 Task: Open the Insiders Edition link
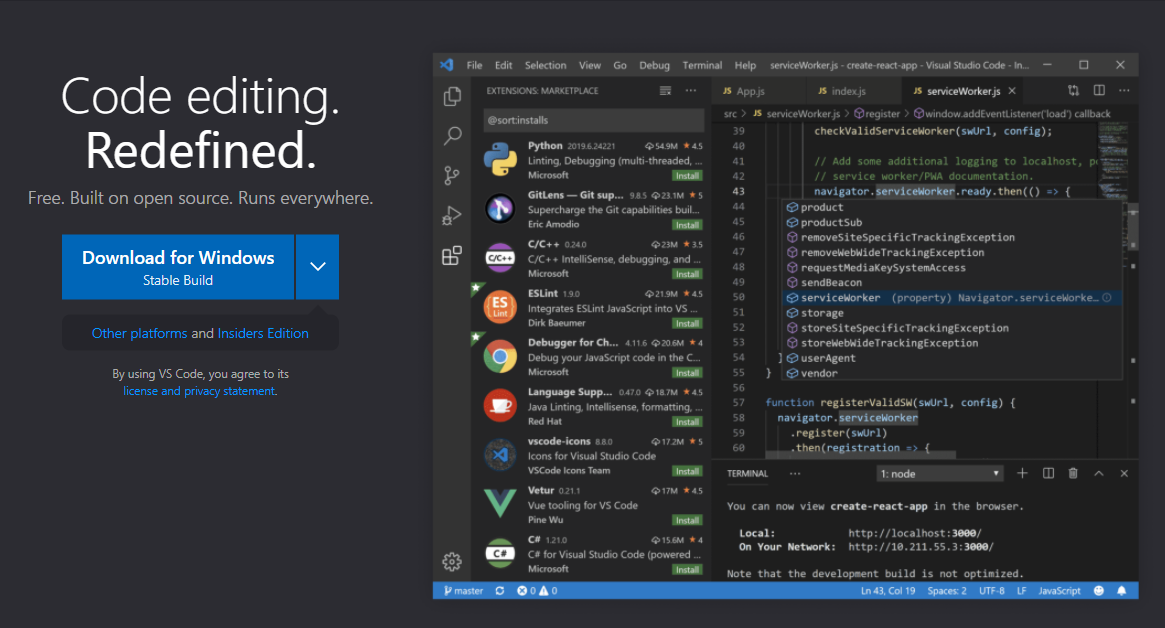263,334
